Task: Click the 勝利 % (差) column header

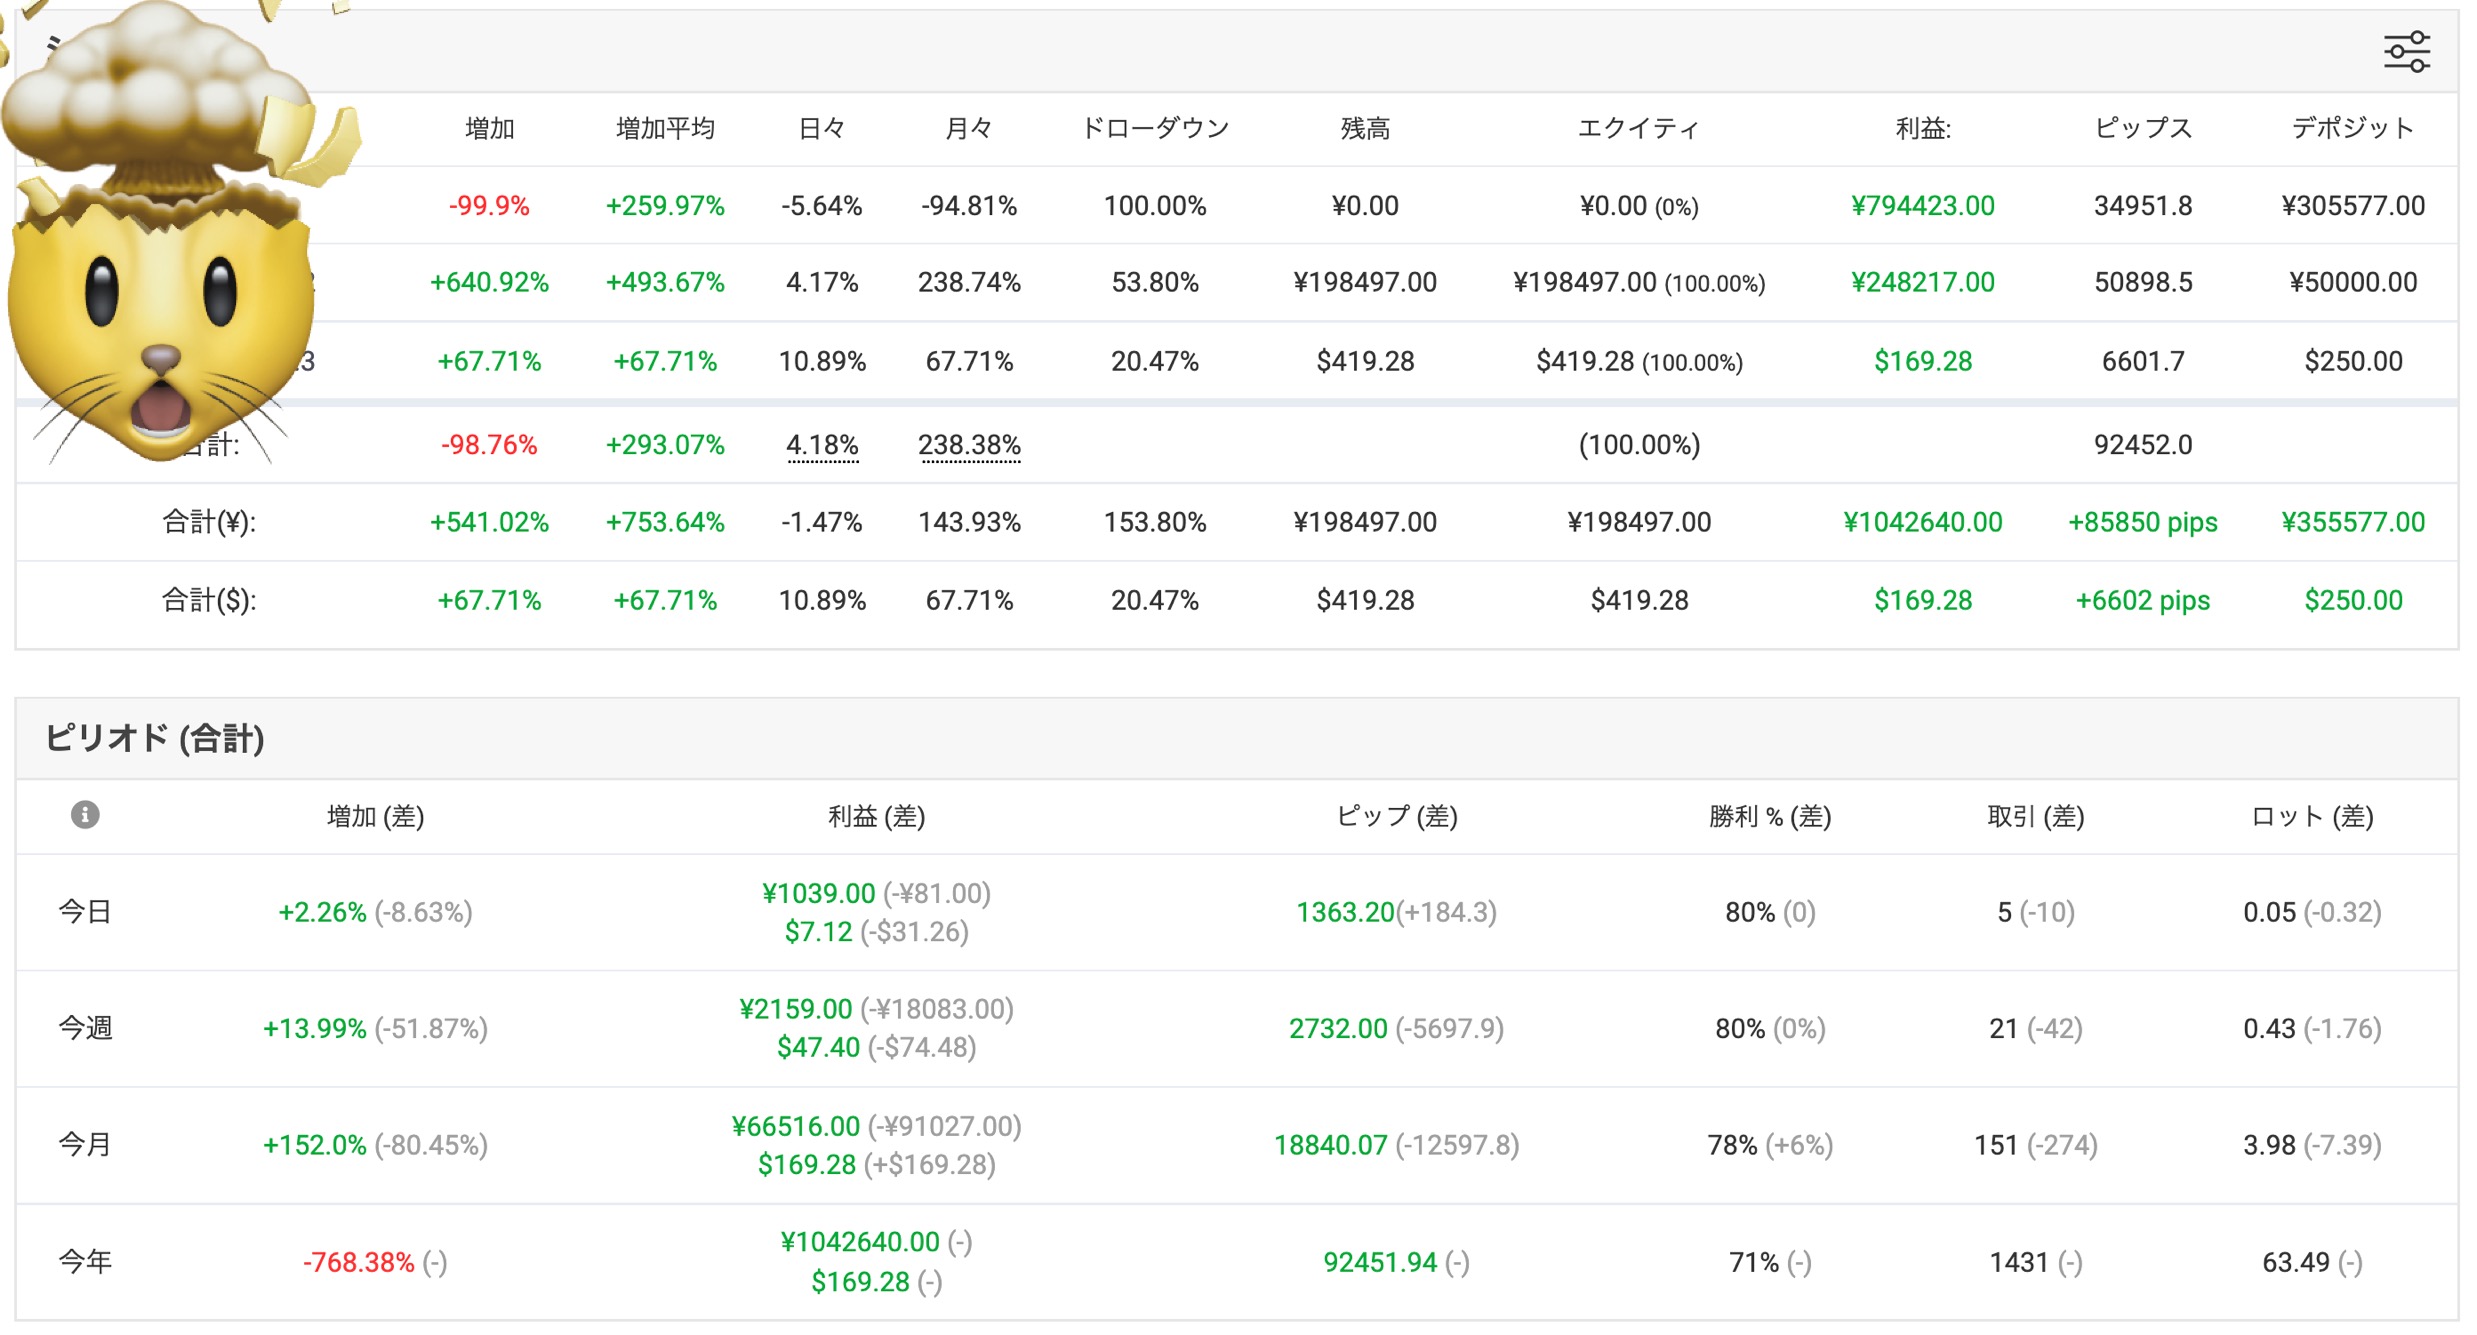Action: (x=1770, y=817)
